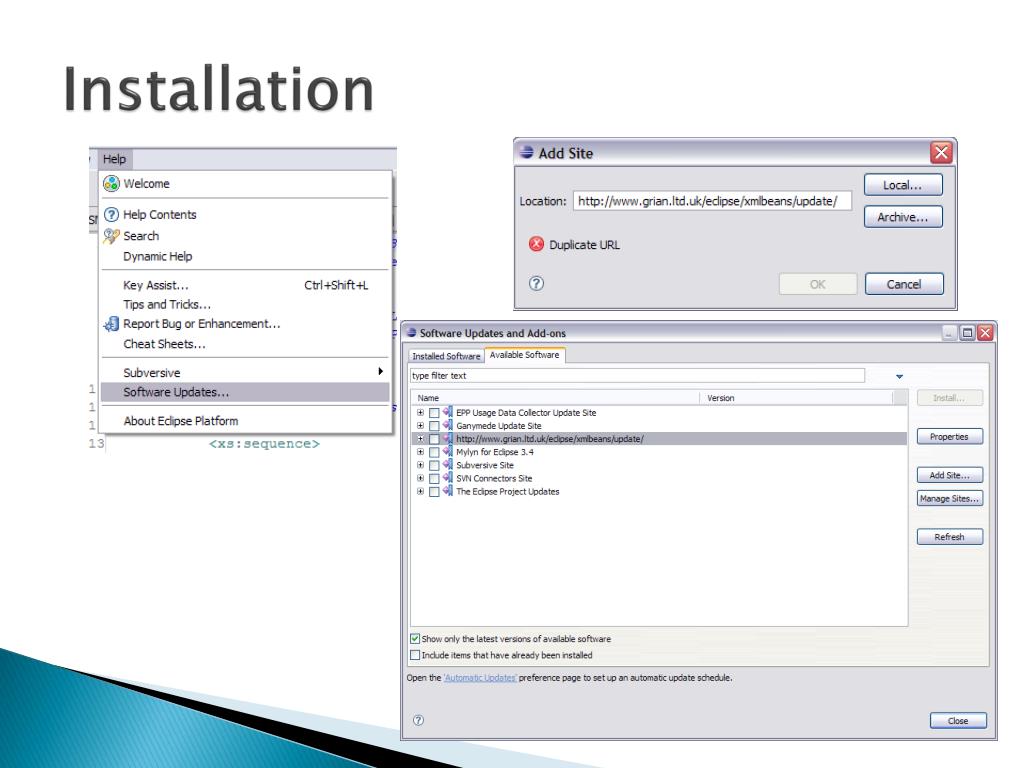Click the type filter text box
This screenshot has height=768, width=1024.
tap(637, 376)
